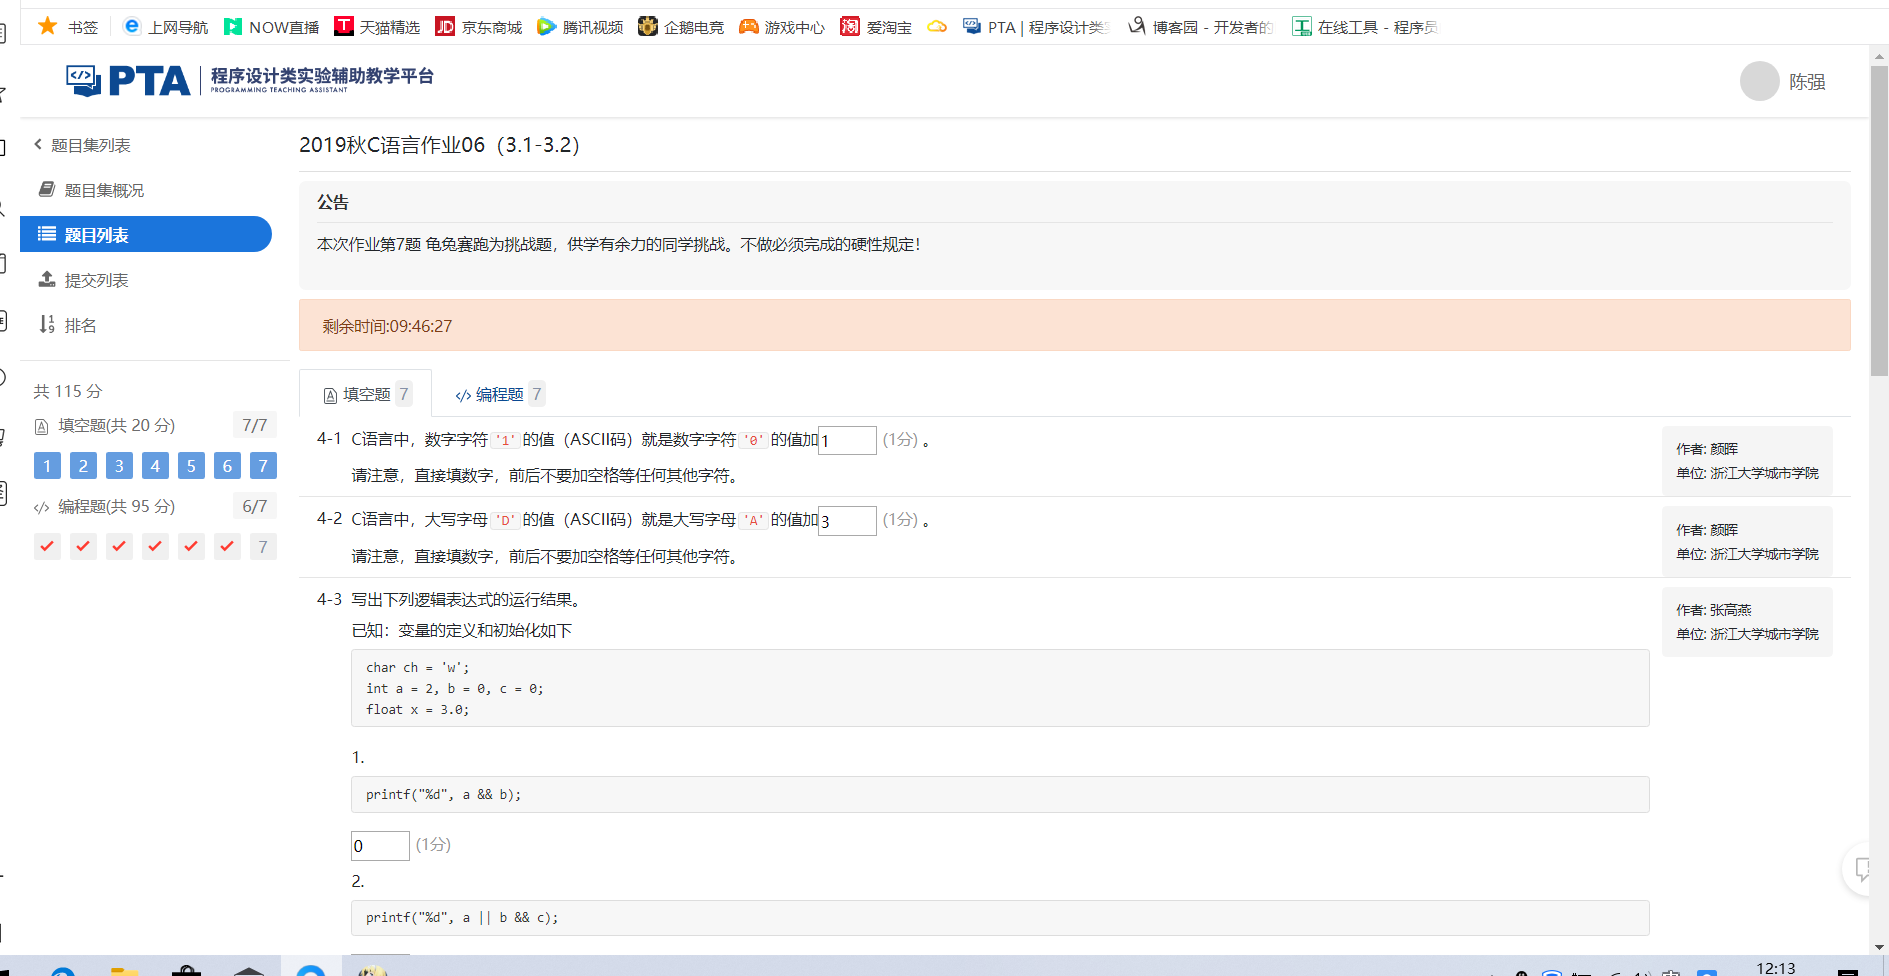Click the yellow cloud bookmark icon
The height and width of the screenshot is (976, 1889).
click(937, 26)
